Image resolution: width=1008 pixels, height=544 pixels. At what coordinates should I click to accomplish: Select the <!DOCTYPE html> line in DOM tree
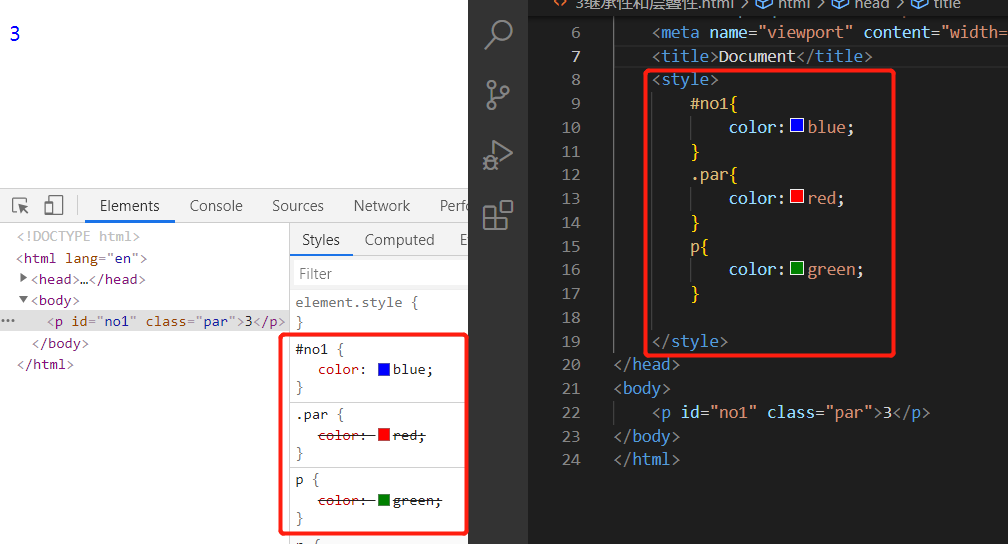click(78, 237)
